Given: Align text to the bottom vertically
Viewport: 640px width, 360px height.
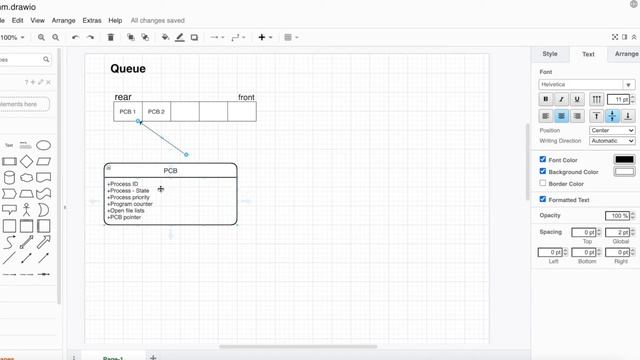Looking at the screenshot, I should coord(628,116).
